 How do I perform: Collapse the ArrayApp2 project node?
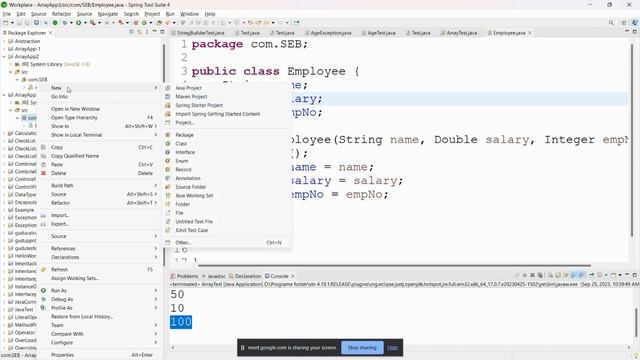coord(4,56)
